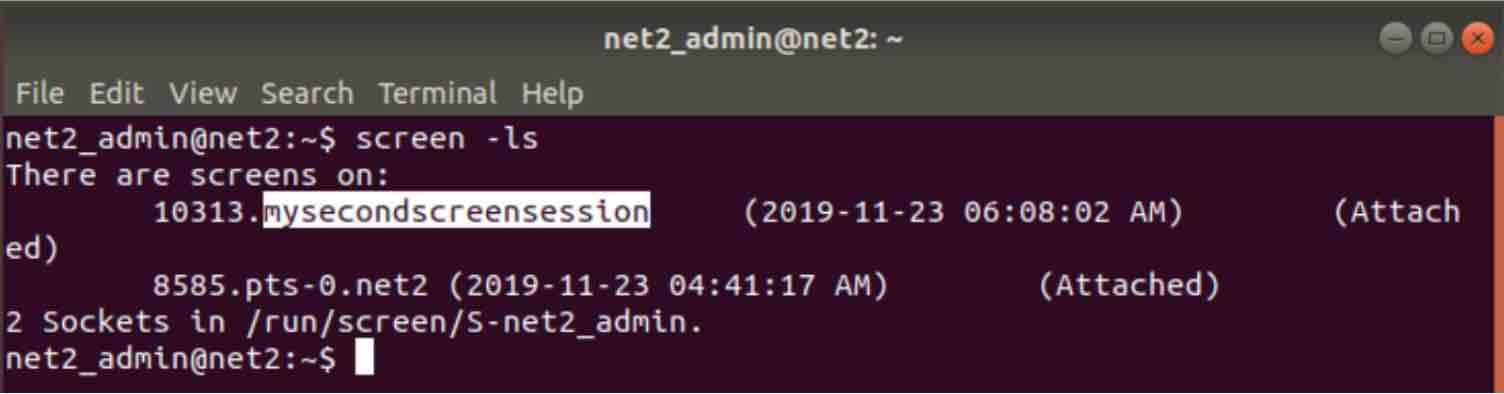The image size is (1504, 394).
Task: Open the File menu
Action: point(40,94)
